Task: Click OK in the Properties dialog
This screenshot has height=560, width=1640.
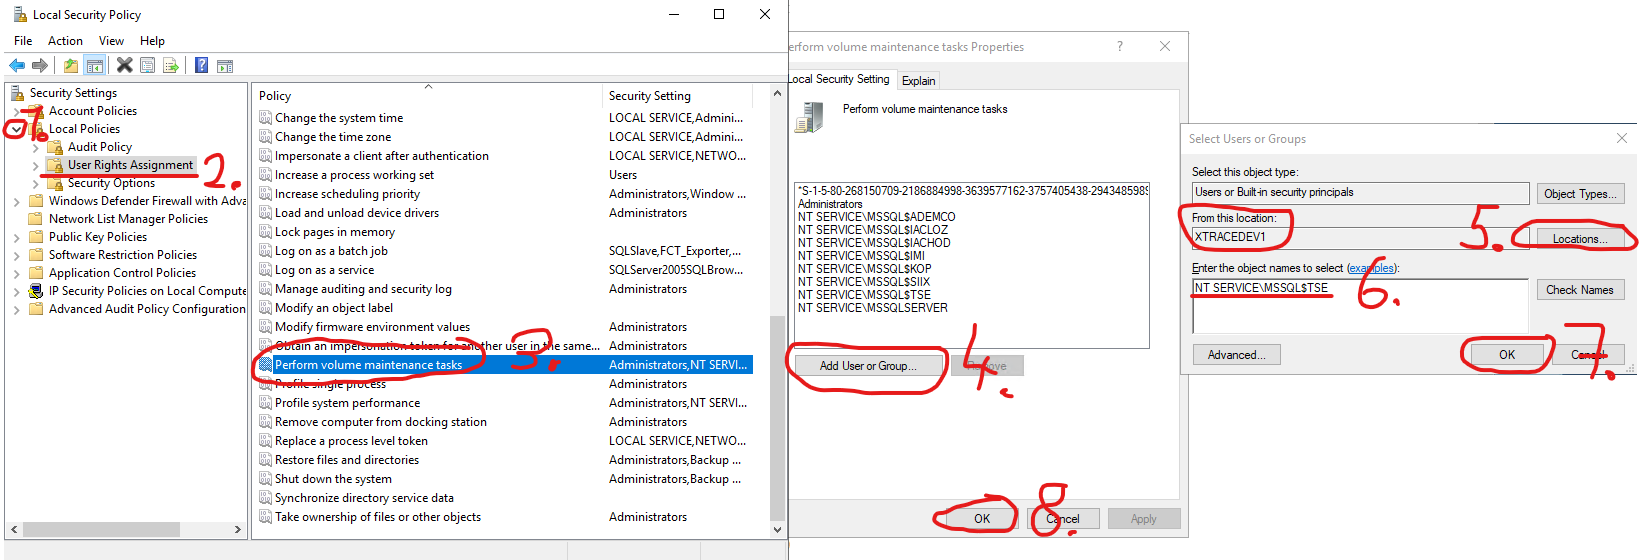Action: (982, 519)
